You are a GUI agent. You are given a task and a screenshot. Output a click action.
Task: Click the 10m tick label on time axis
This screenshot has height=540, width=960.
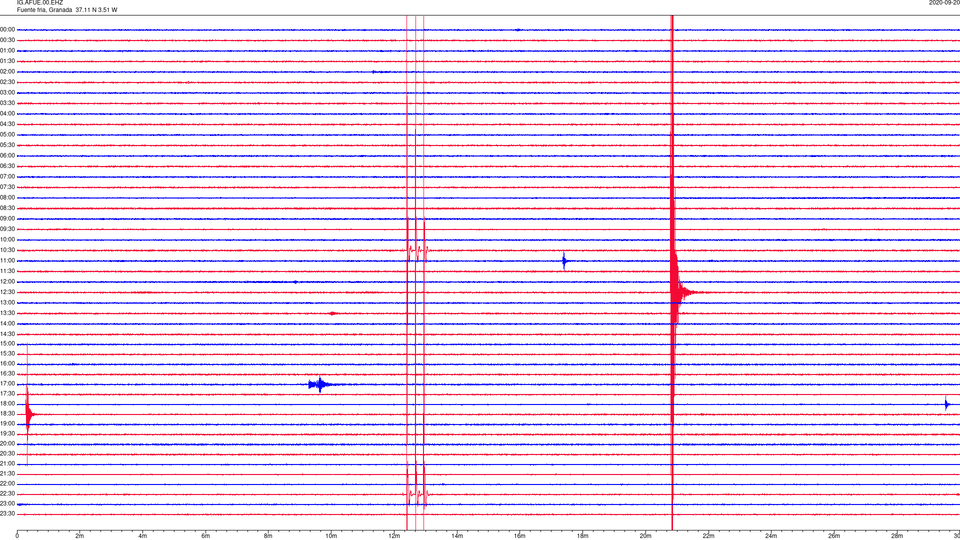click(331, 536)
